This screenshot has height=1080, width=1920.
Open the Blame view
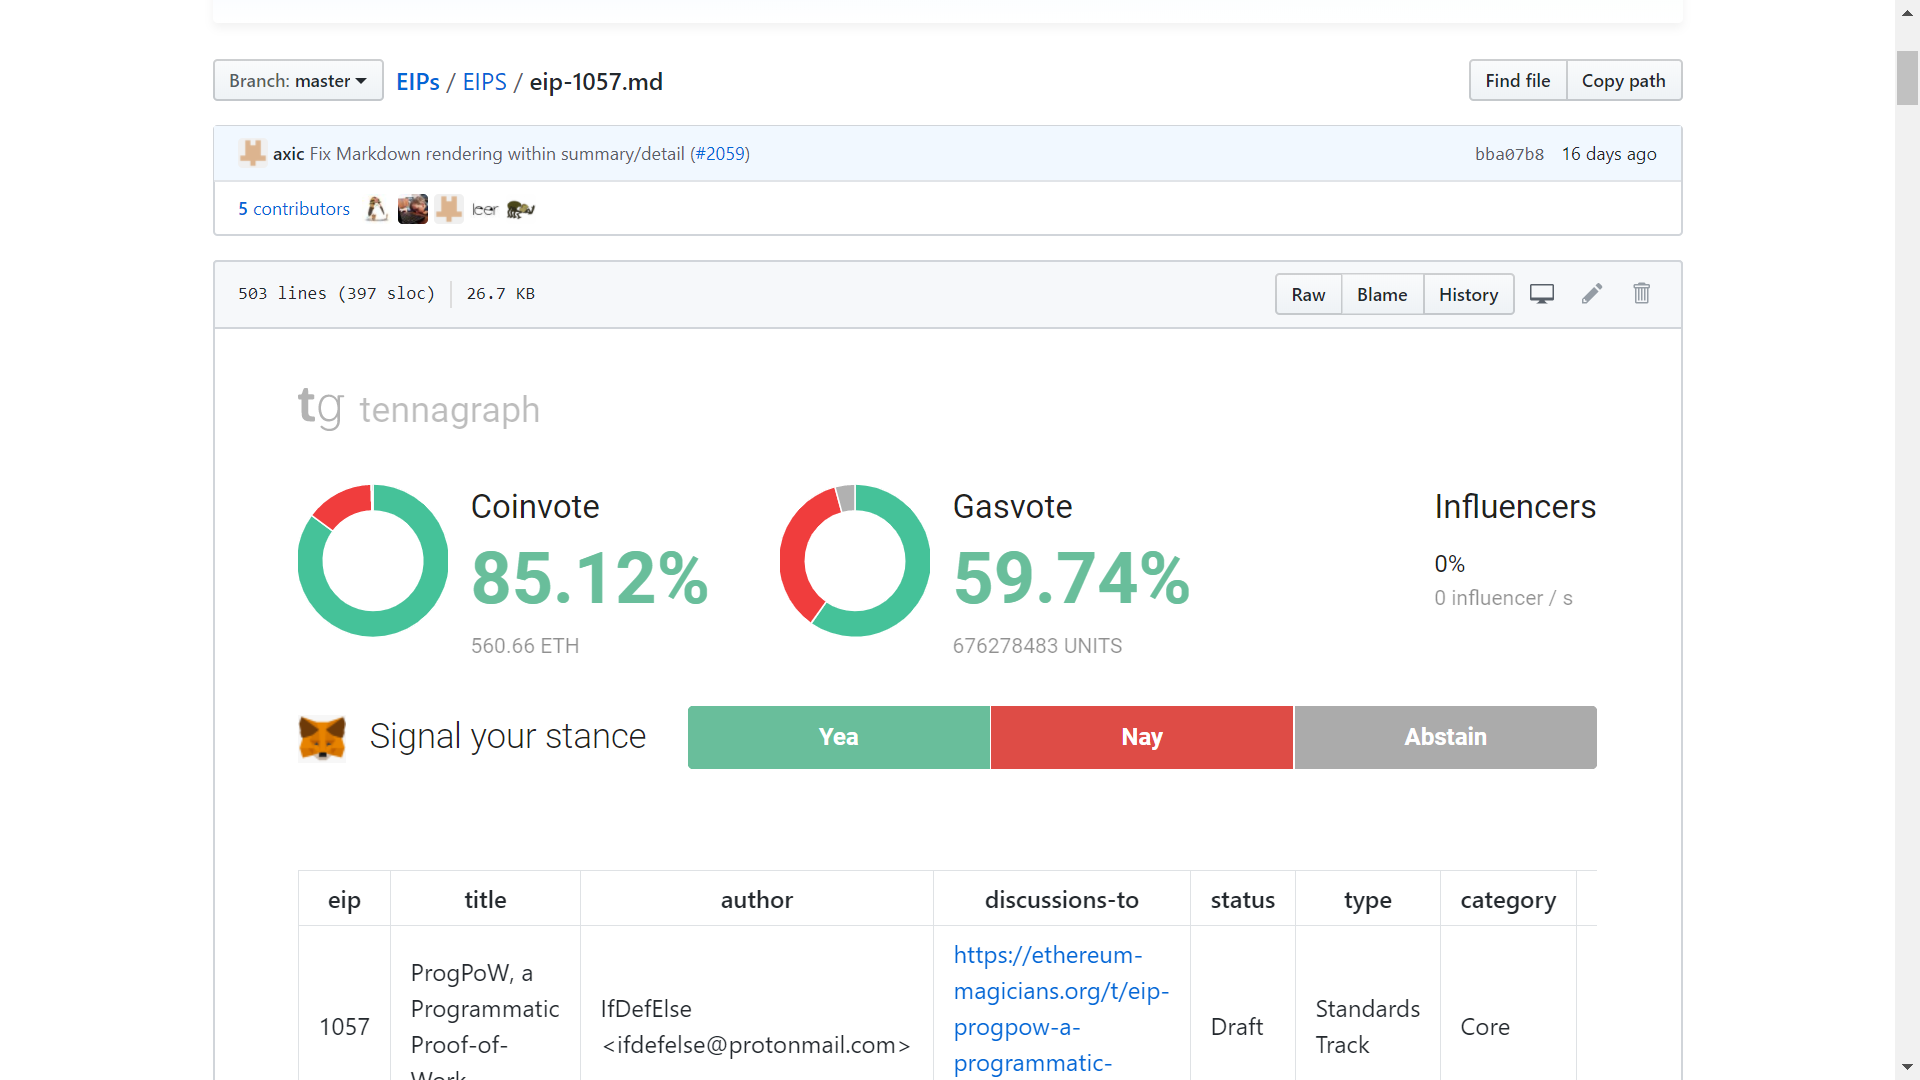pos(1382,295)
